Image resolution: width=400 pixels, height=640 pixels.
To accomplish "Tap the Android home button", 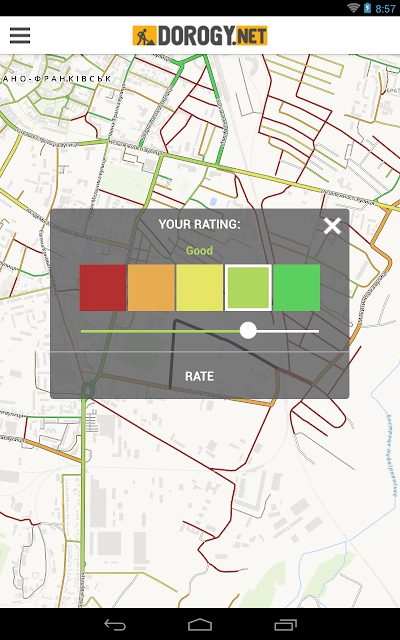I will (x=200, y=625).
